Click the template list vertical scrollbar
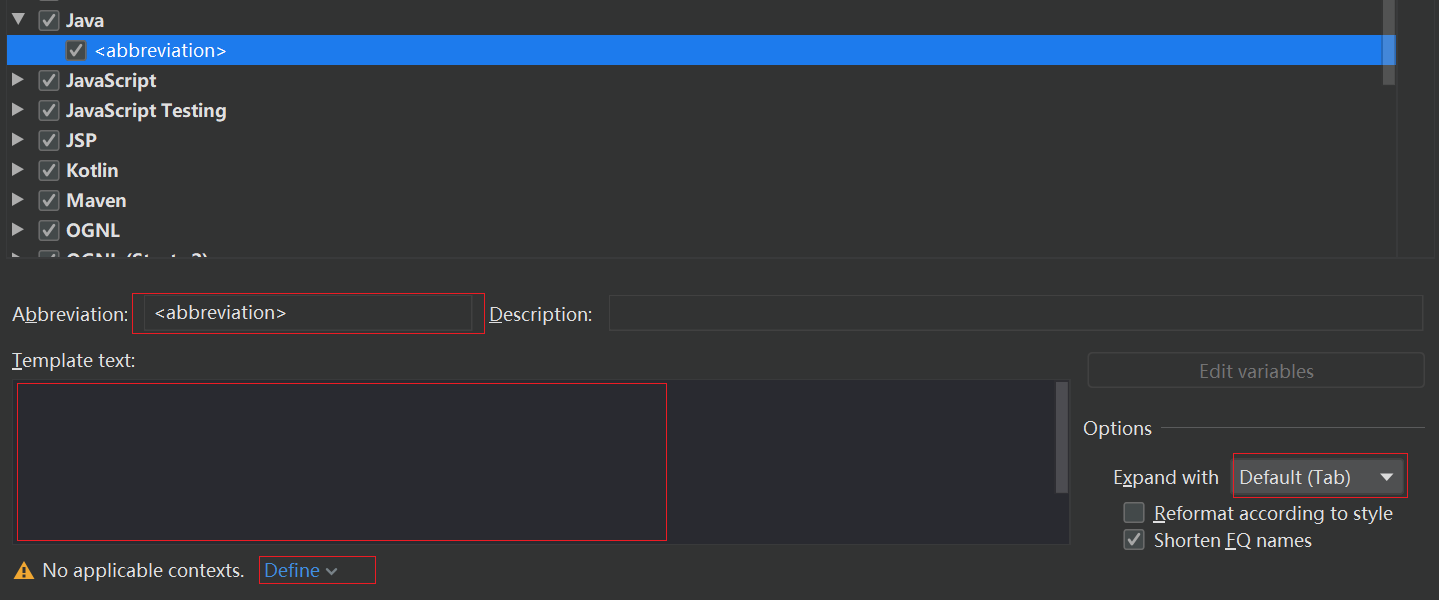The height and width of the screenshot is (600, 1439). 1388,42
